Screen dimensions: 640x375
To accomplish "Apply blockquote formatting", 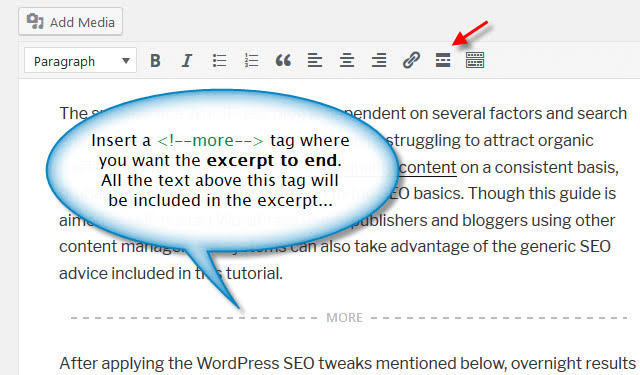I will [283, 60].
